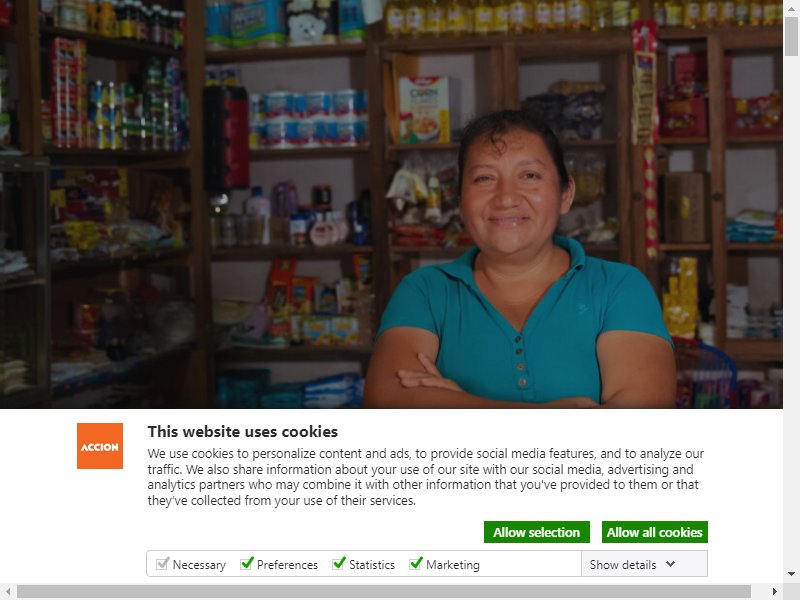Click vertical scrollbar down arrow

(x=791, y=574)
